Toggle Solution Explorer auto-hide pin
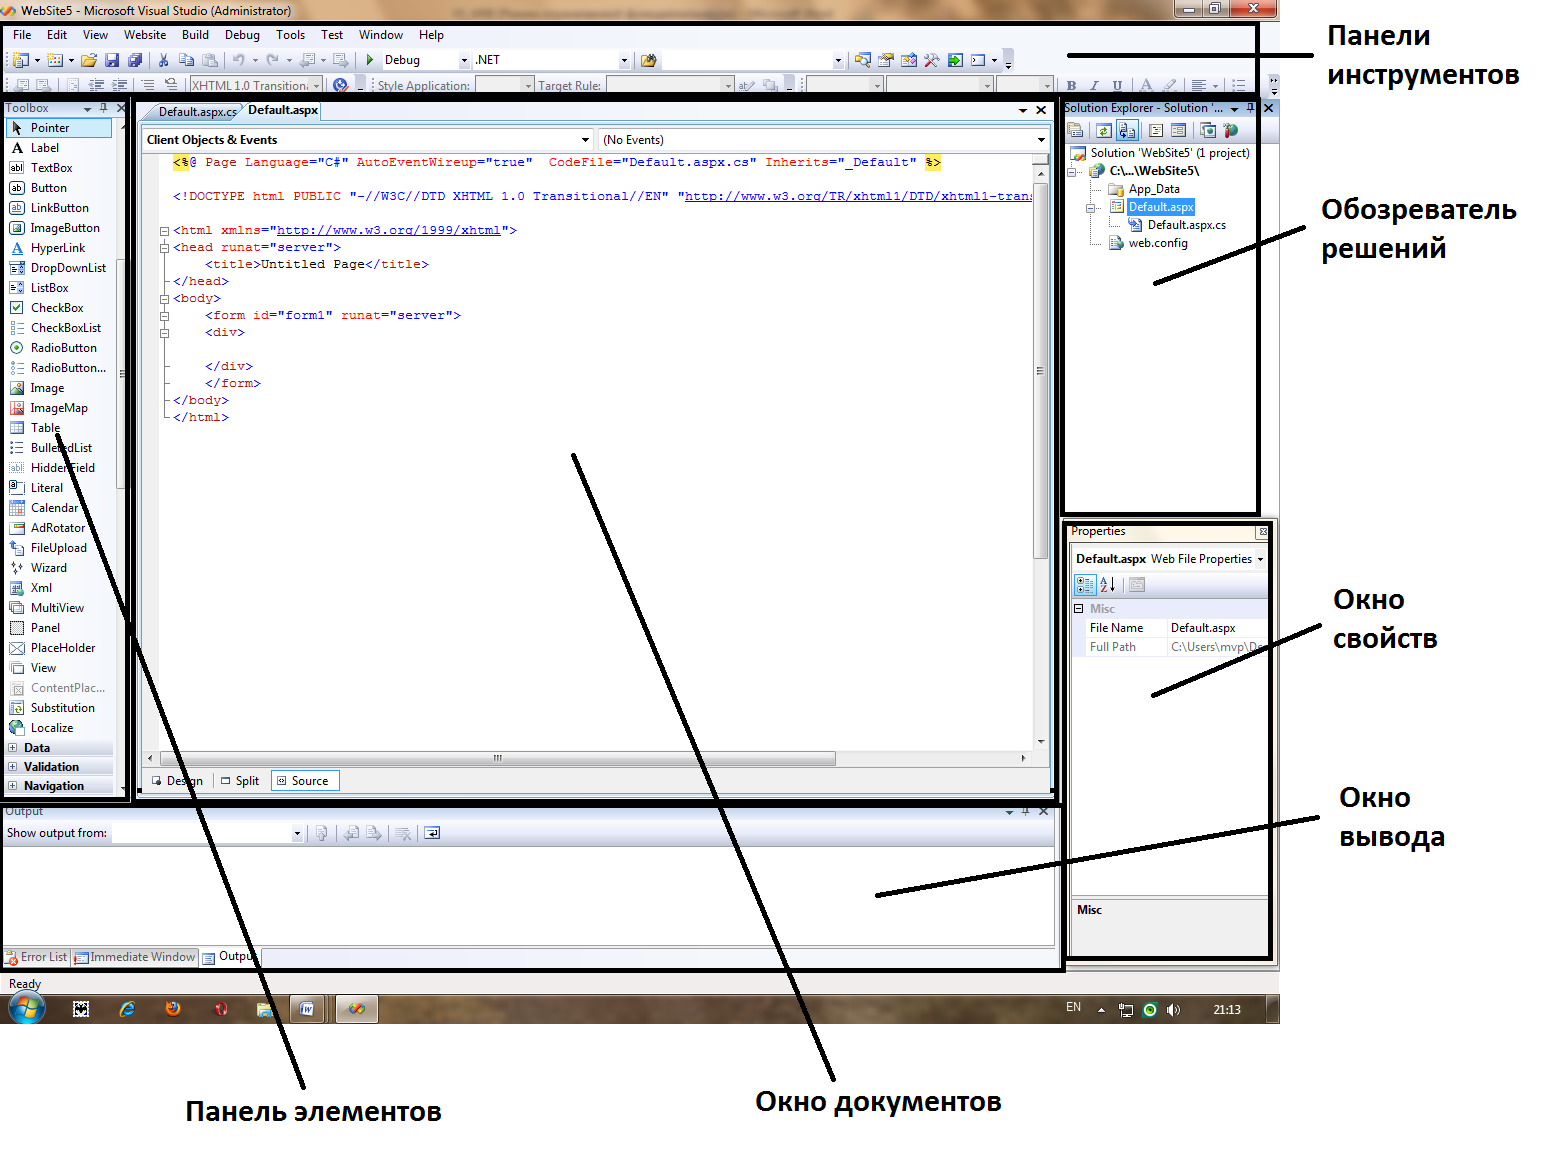The image size is (1564, 1152). click(1251, 108)
